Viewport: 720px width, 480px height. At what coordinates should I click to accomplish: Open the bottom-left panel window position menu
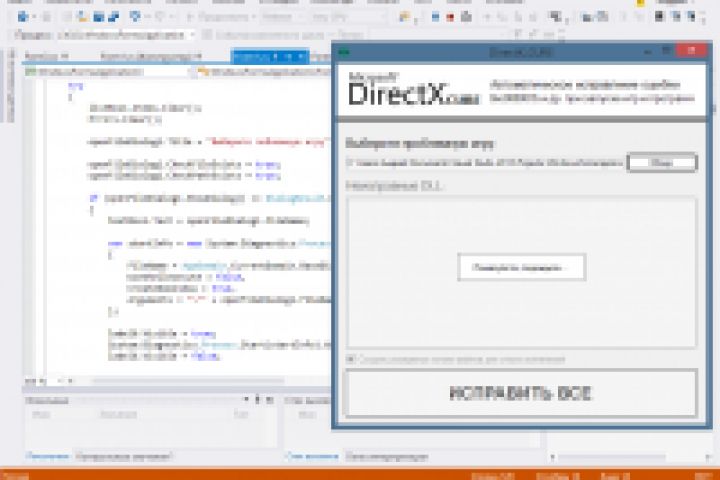point(246,400)
